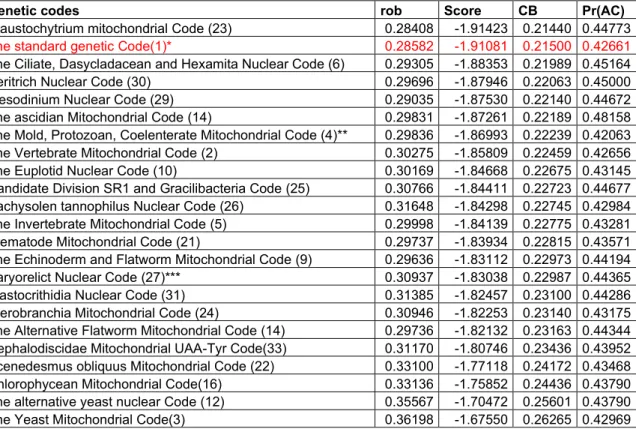Select Scenedesmus obliquus Mitochondrial Code (22) name

click(137, 366)
